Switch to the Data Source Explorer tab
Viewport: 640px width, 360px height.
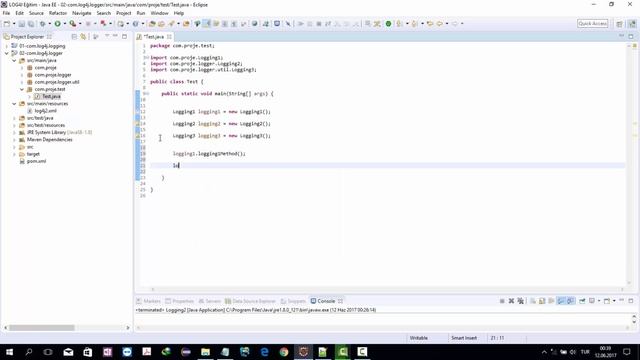pos(250,301)
